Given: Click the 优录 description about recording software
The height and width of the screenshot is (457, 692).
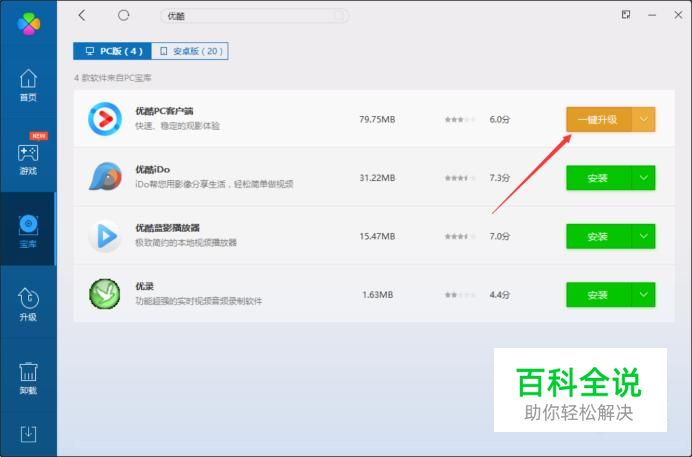Looking at the screenshot, I should click(199, 301).
